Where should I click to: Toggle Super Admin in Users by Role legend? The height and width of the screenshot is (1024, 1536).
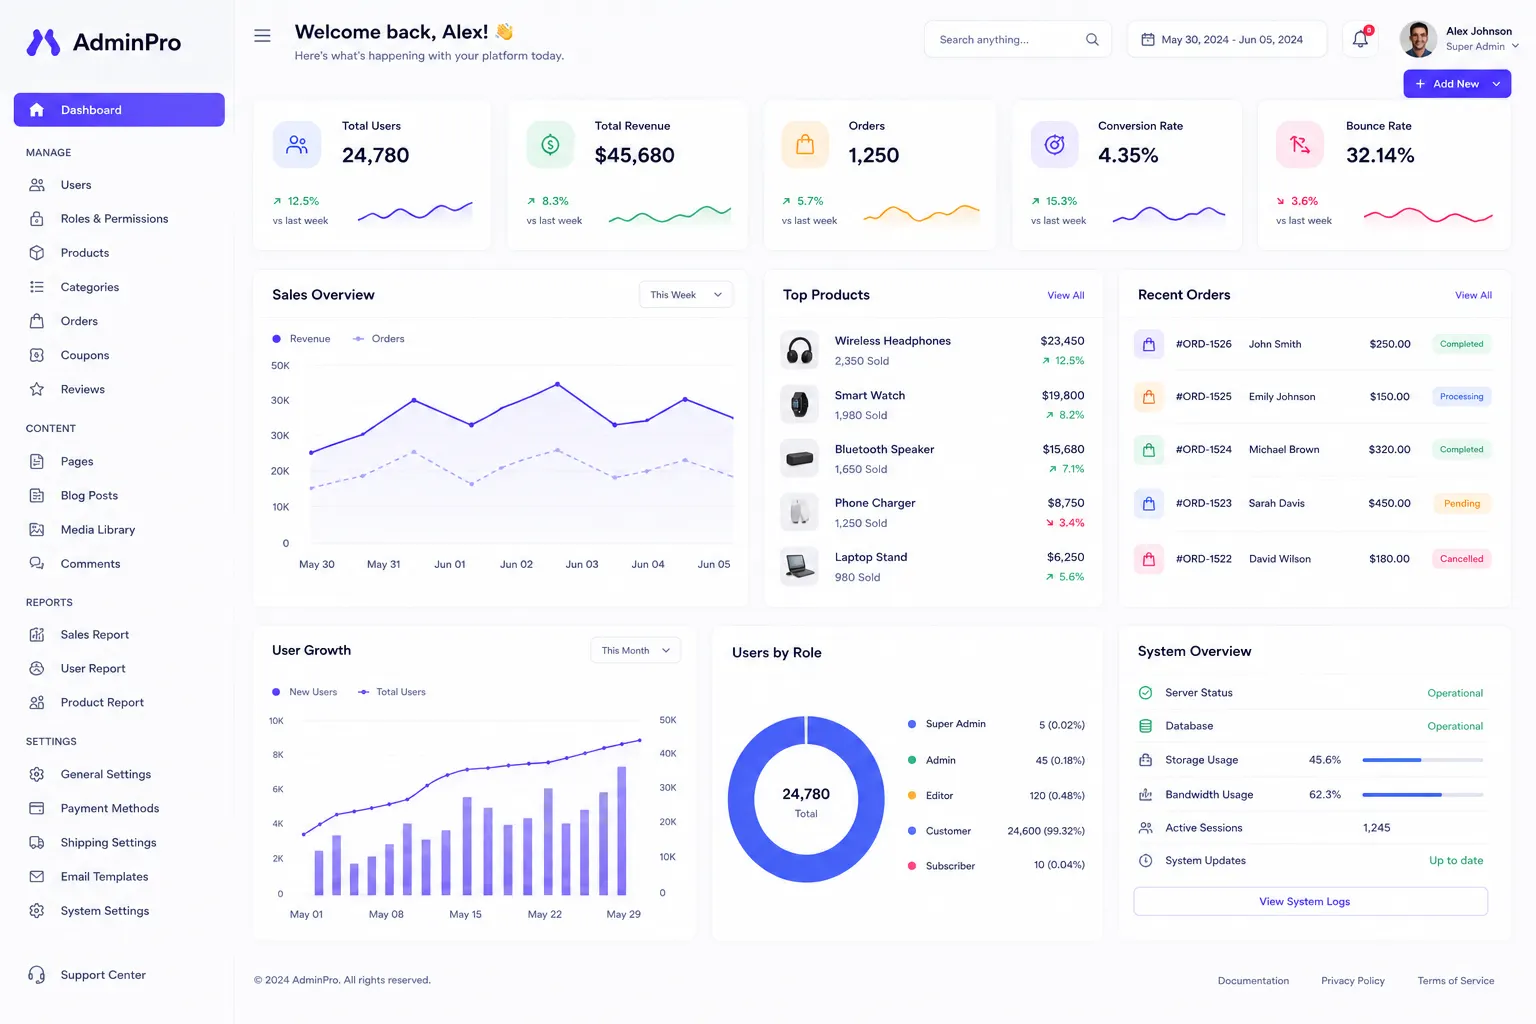click(x=946, y=724)
